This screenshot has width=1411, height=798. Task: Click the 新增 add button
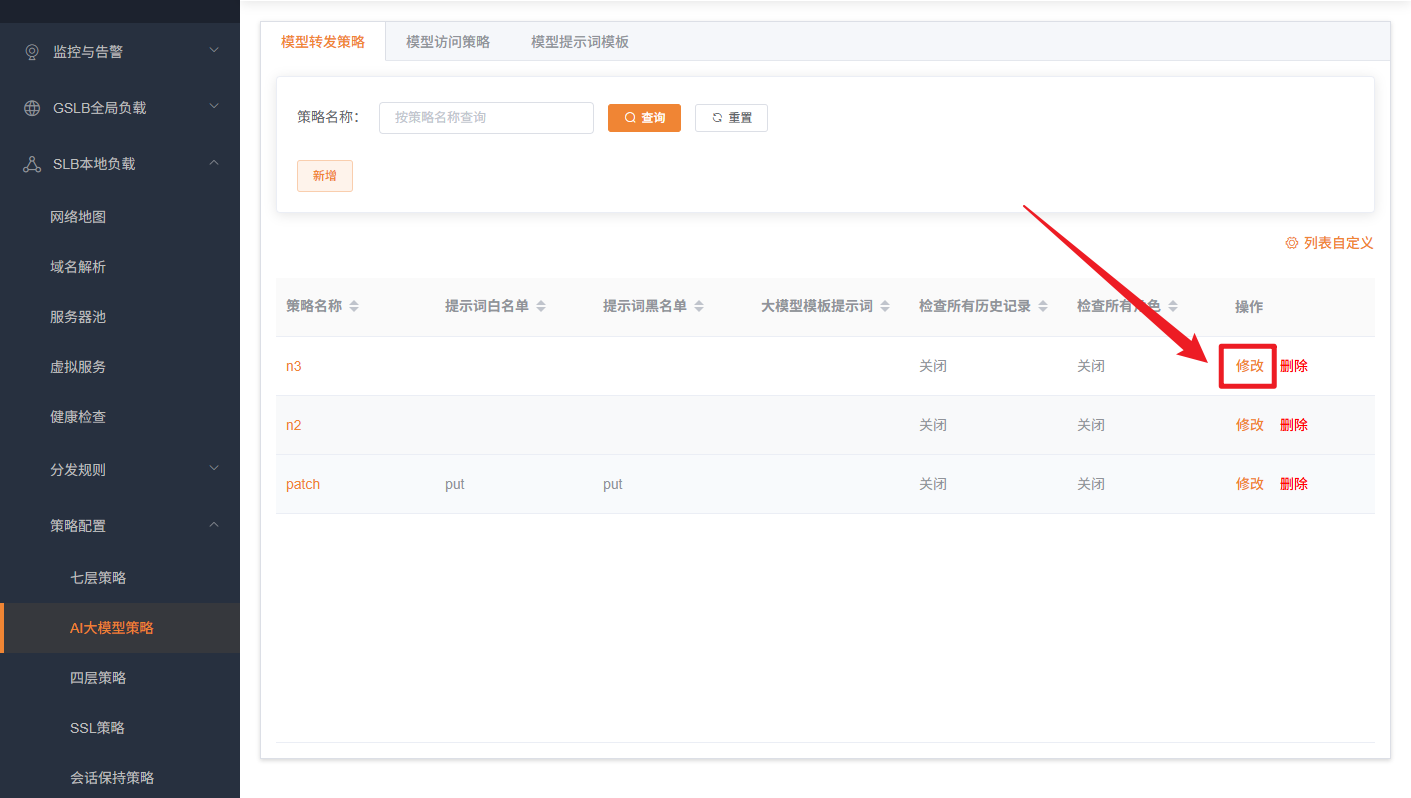pyautogui.click(x=325, y=176)
